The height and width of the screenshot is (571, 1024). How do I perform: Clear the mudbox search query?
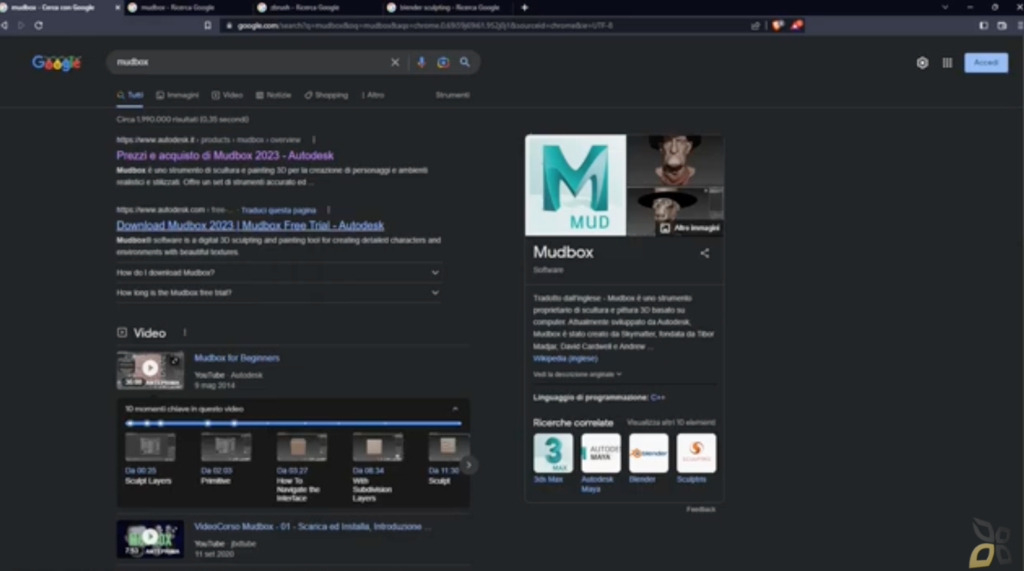click(395, 62)
